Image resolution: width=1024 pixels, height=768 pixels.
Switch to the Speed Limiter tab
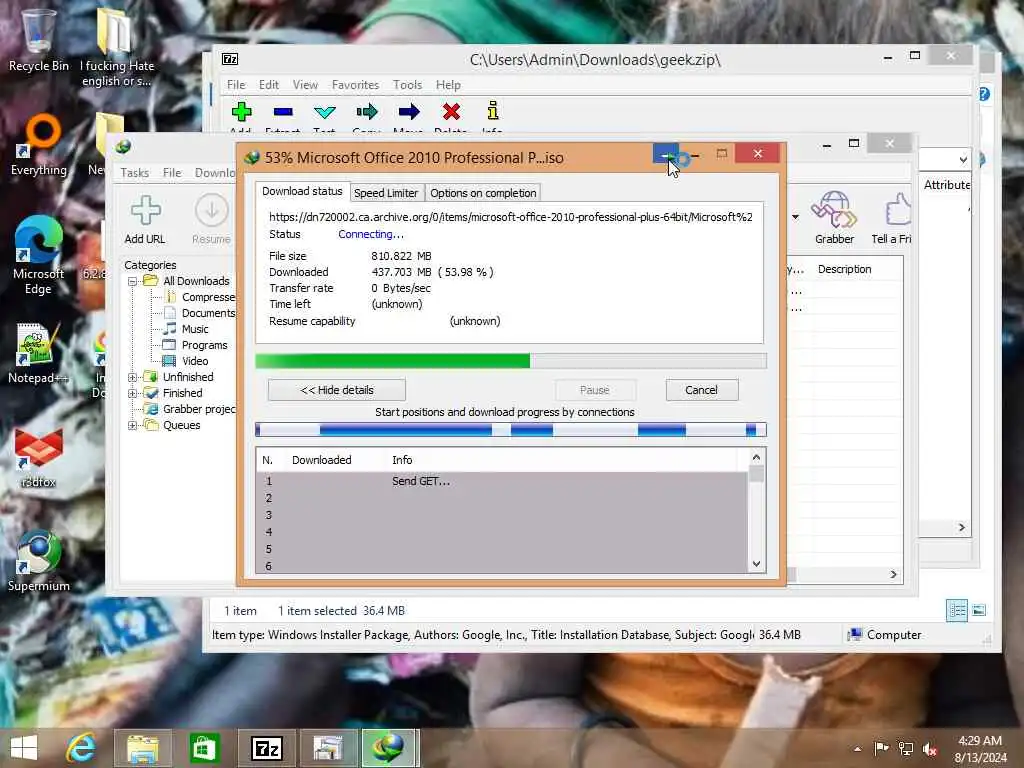386,193
